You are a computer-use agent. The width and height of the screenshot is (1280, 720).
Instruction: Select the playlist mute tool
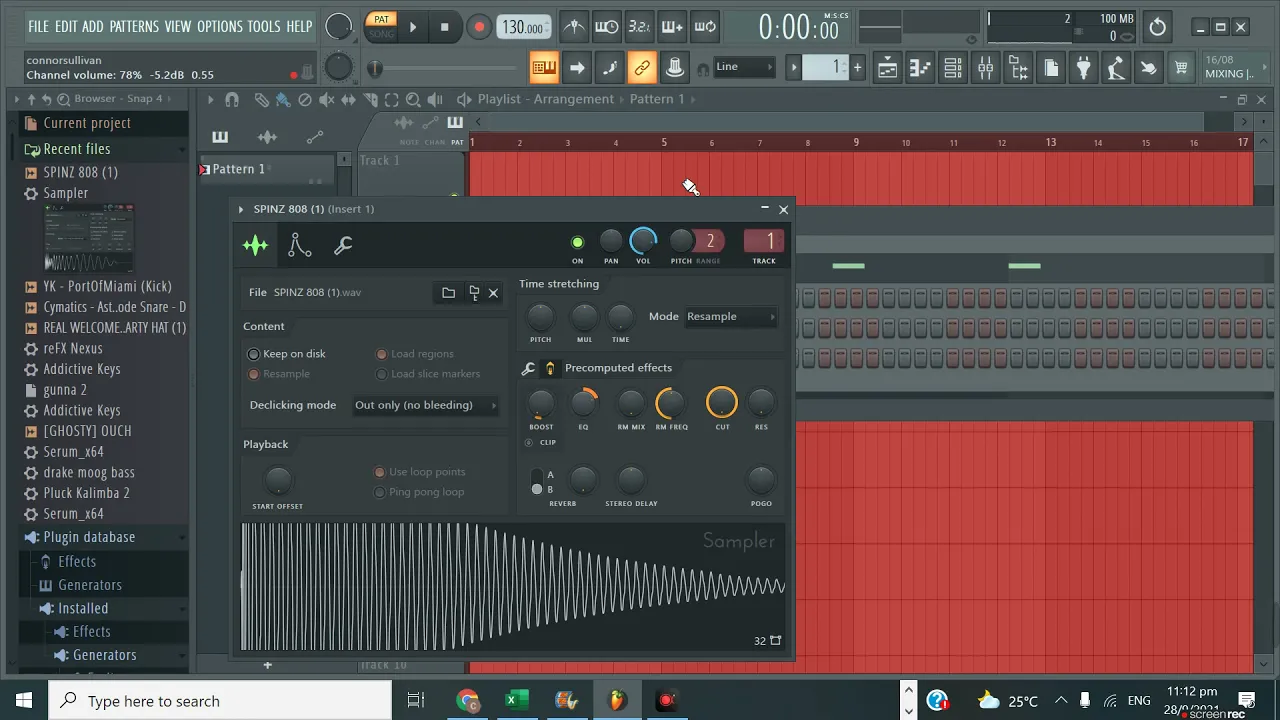327,99
